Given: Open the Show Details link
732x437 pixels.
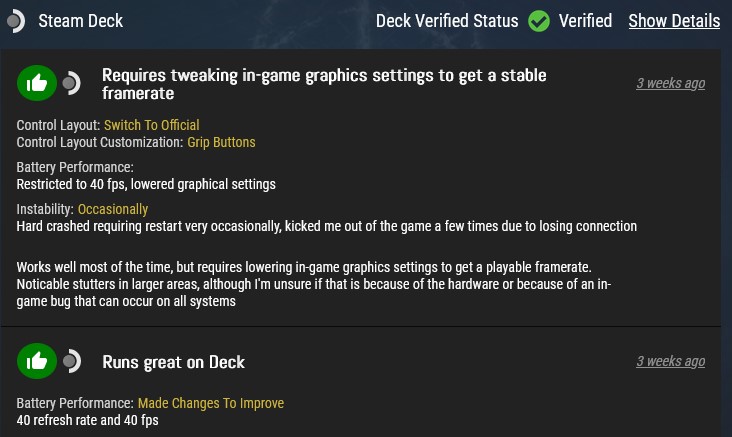Looking at the screenshot, I should coord(673,21).
